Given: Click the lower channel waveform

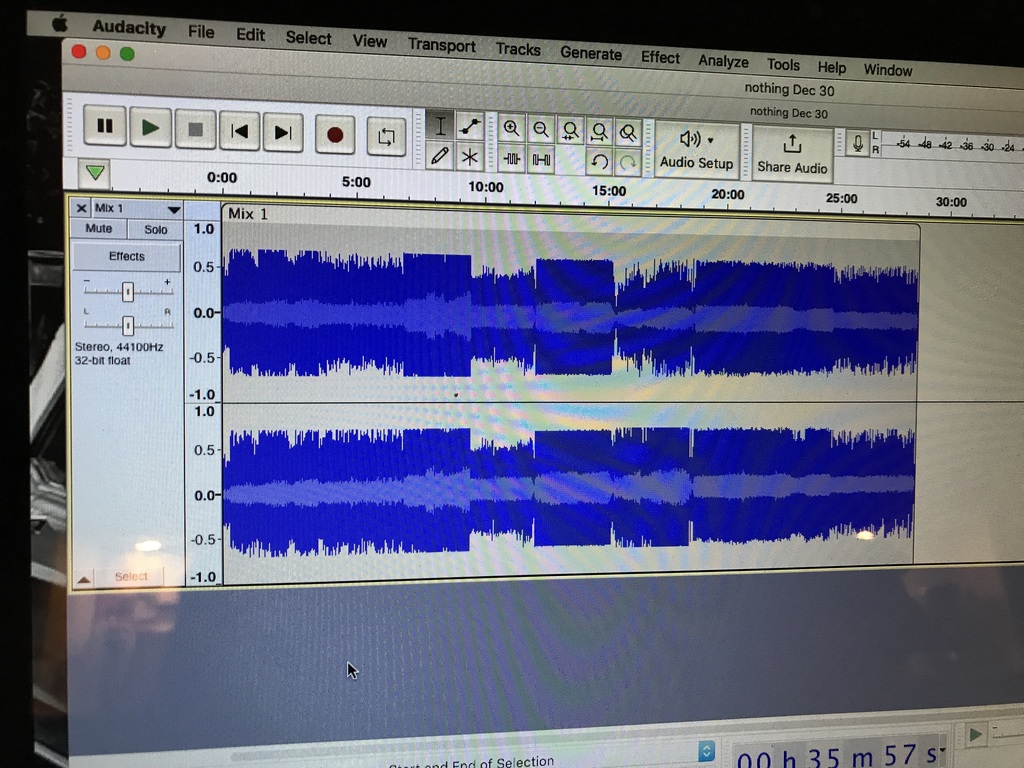Looking at the screenshot, I should [569, 493].
